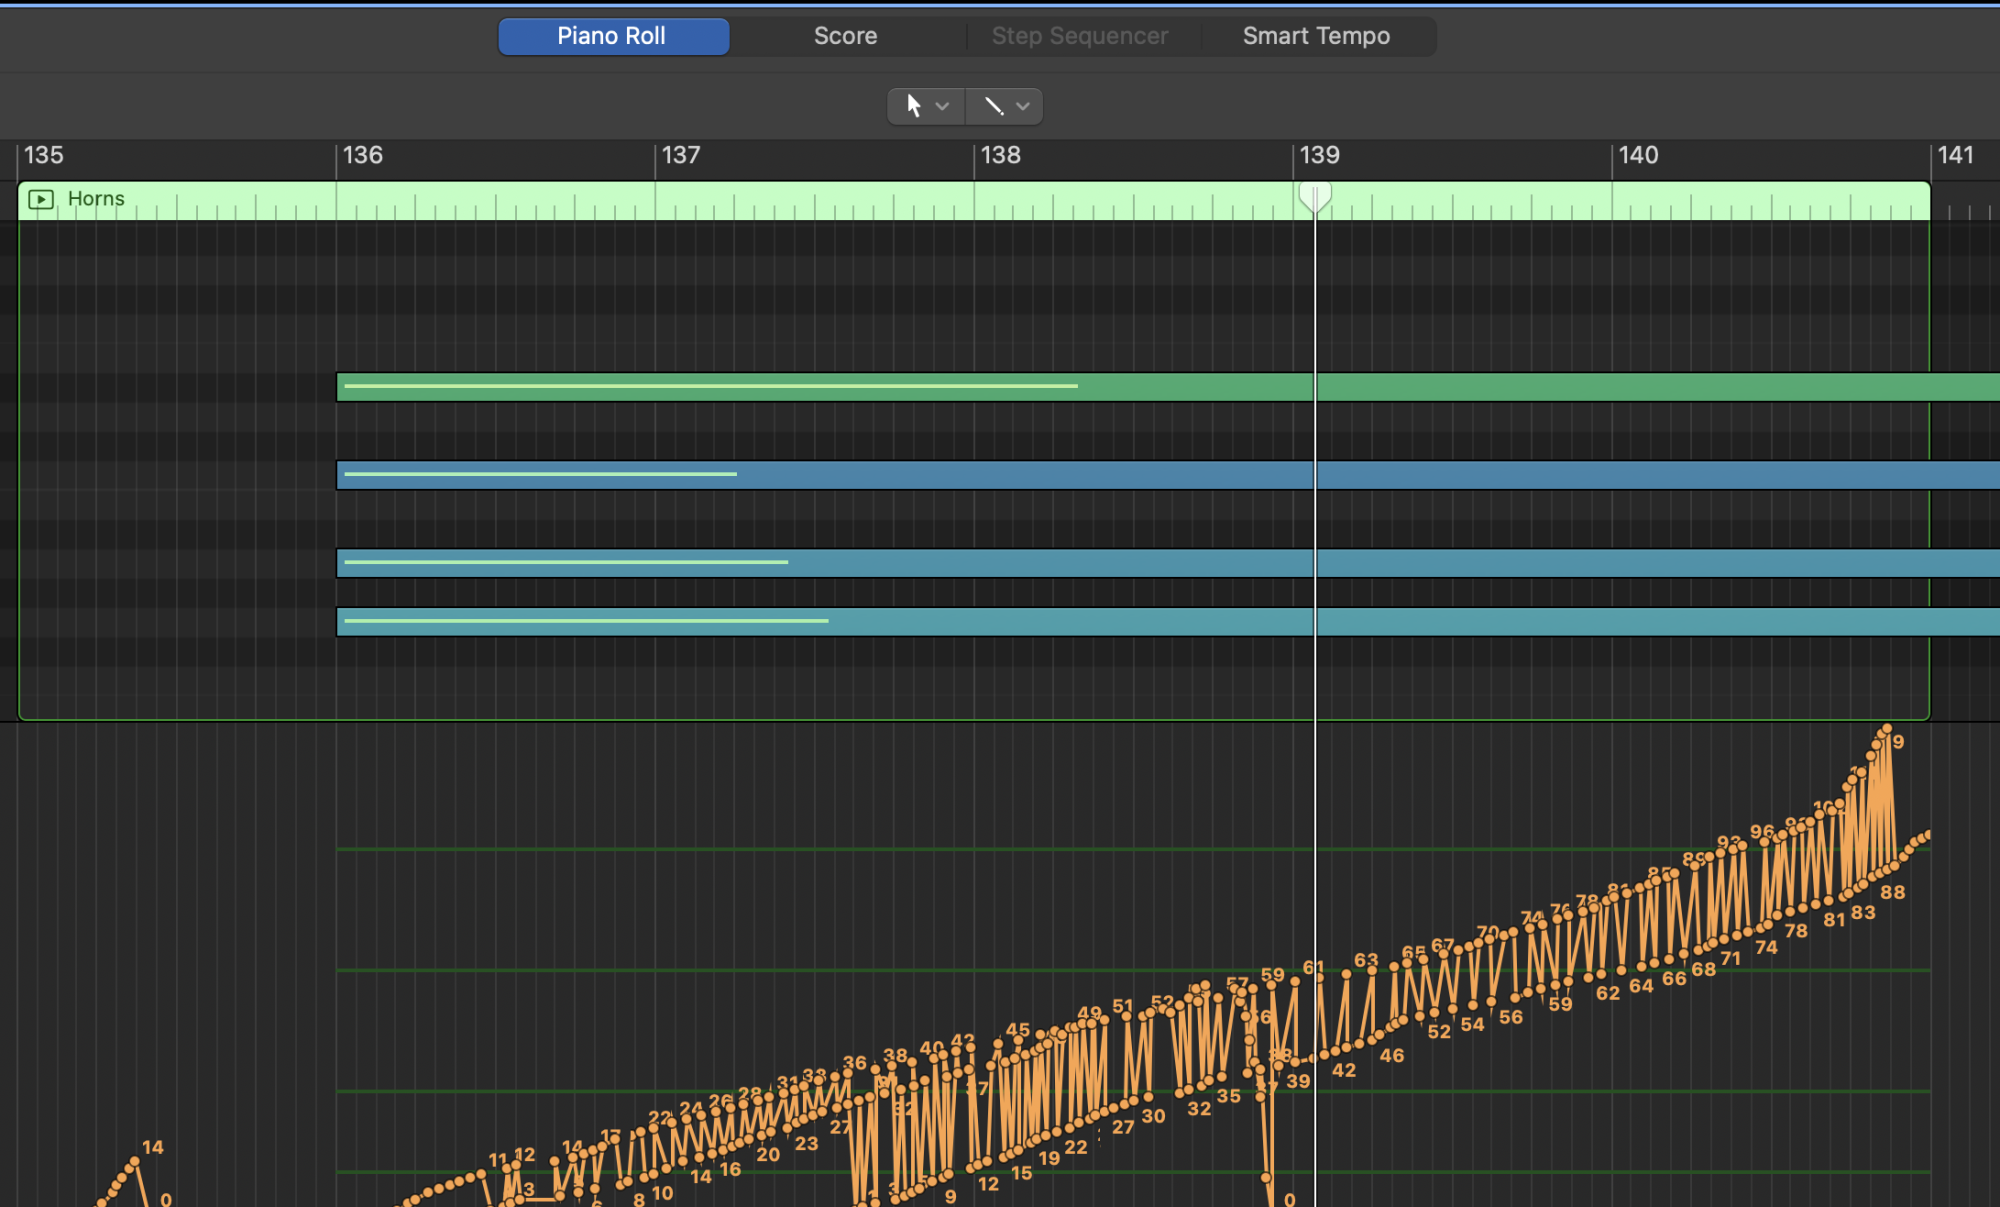Click bar 141 in the ruler
2000x1207 pixels.
pos(1956,155)
